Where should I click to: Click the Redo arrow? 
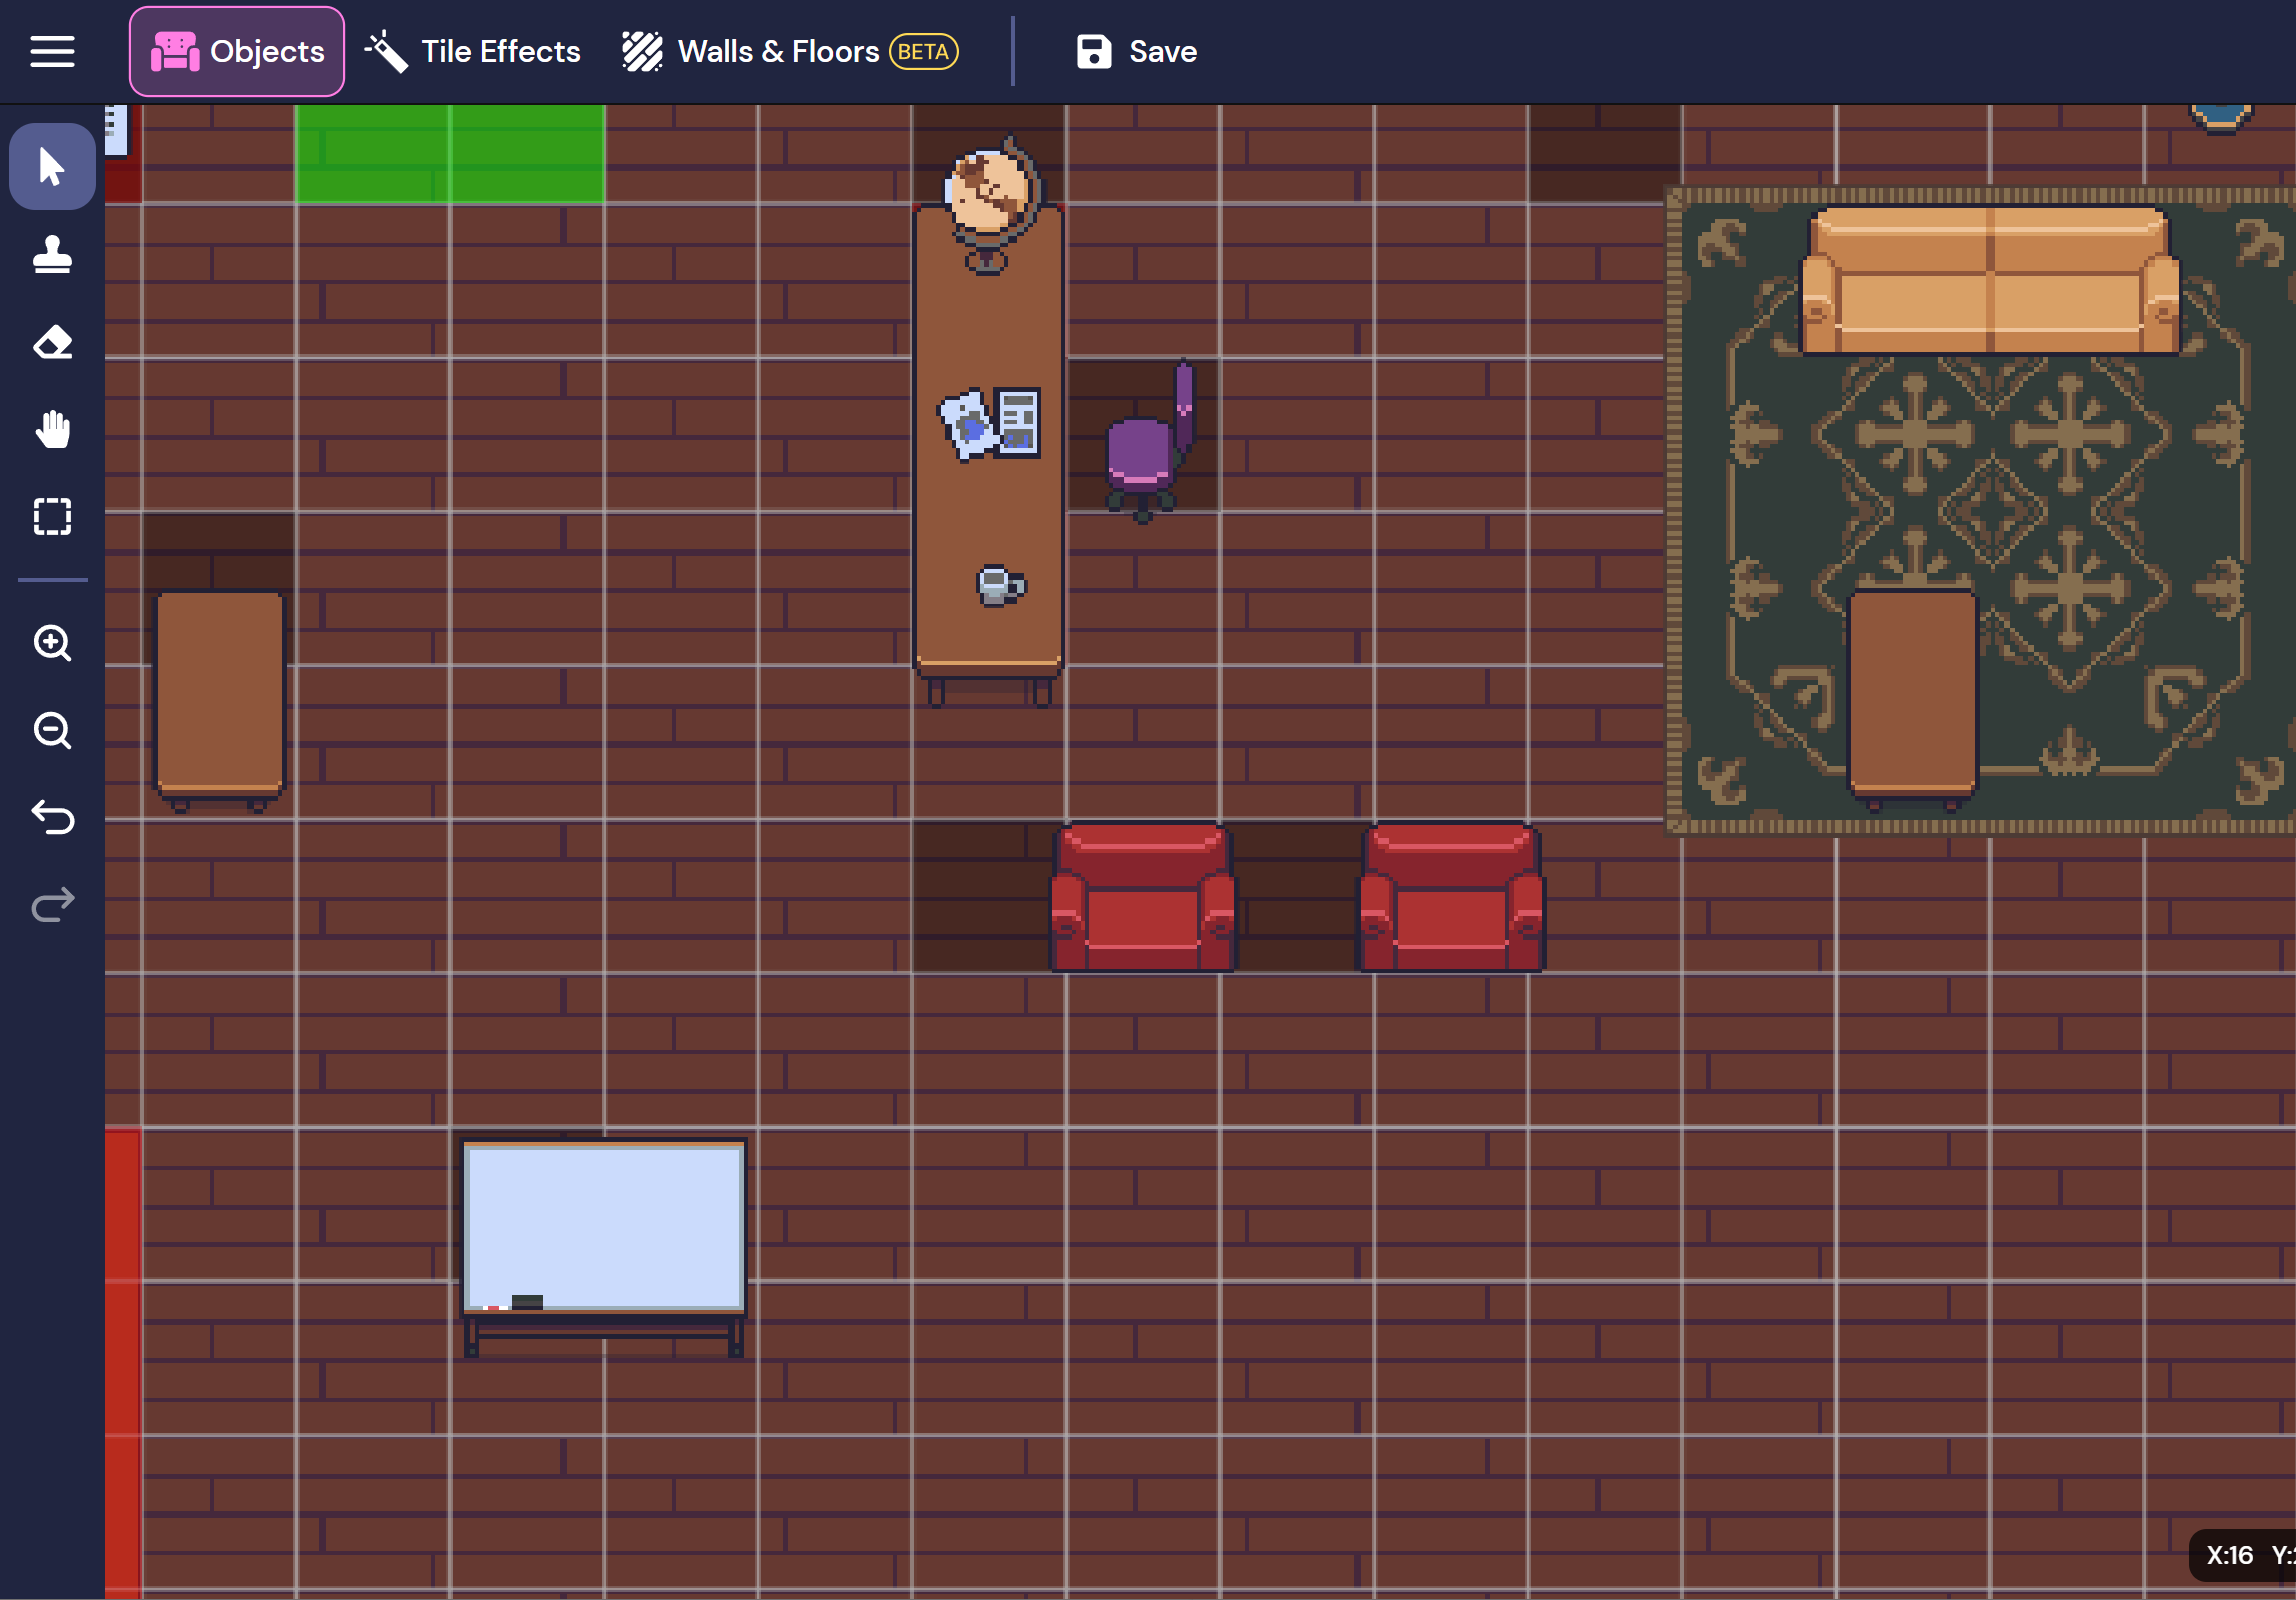[x=52, y=905]
